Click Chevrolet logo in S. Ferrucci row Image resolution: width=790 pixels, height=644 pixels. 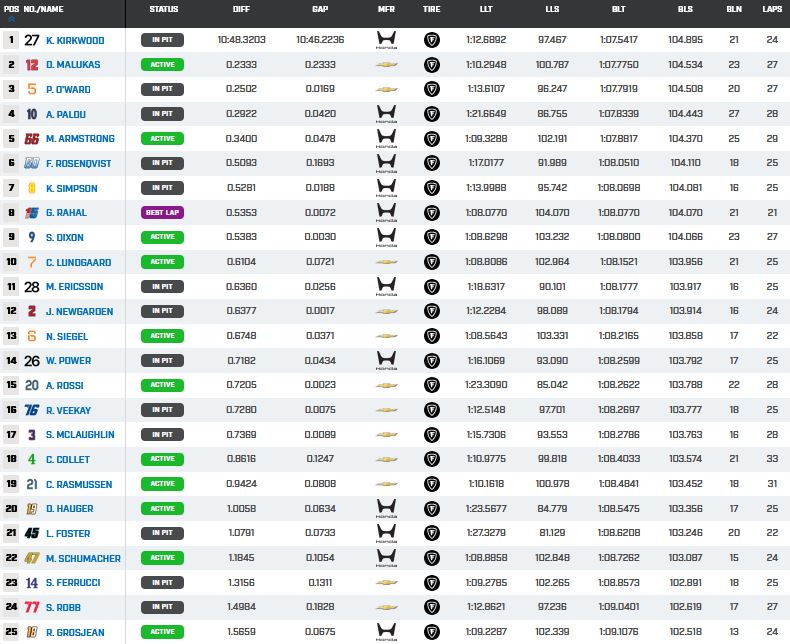point(386,583)
